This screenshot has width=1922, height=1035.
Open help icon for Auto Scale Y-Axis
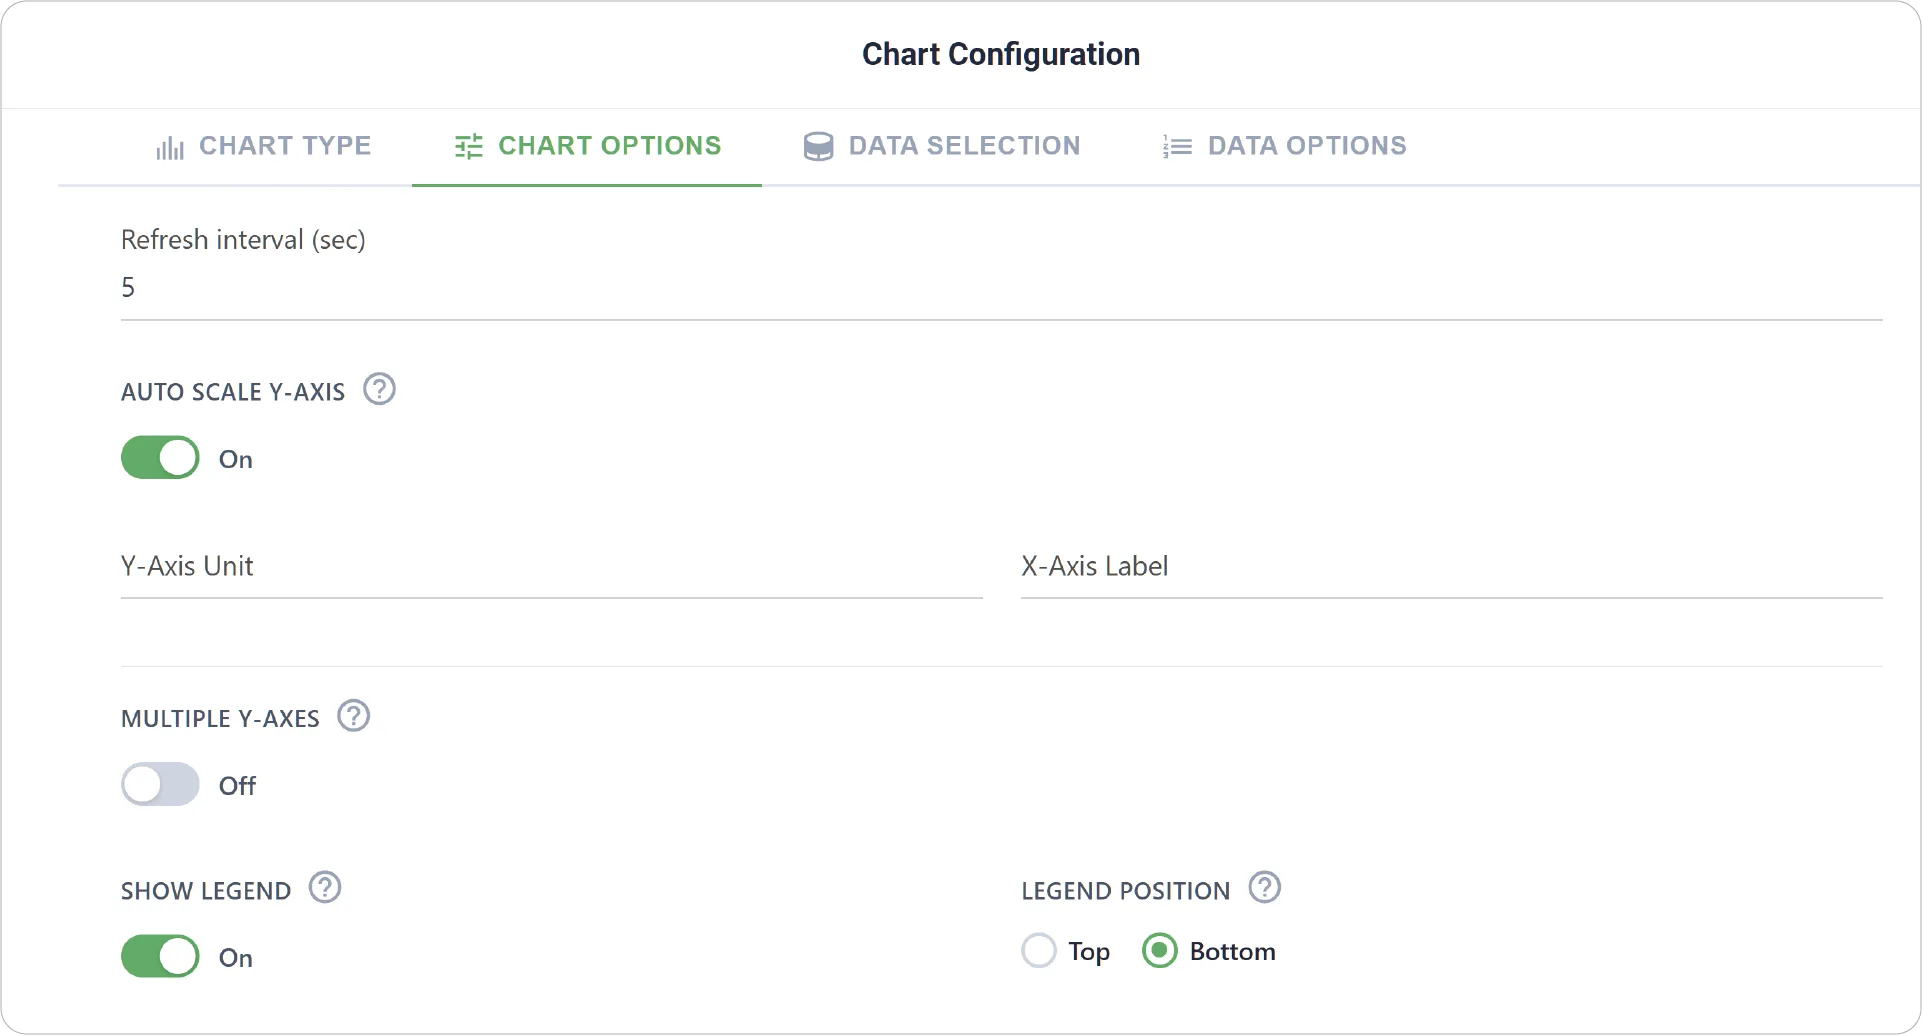point(379,389)
